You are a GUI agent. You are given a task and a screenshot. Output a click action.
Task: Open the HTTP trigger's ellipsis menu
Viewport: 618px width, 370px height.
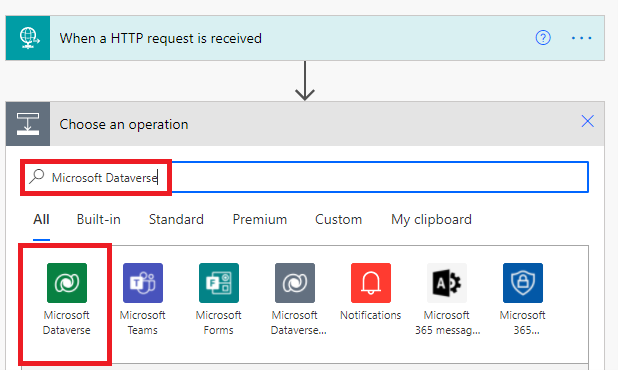(x=581, y=38)
